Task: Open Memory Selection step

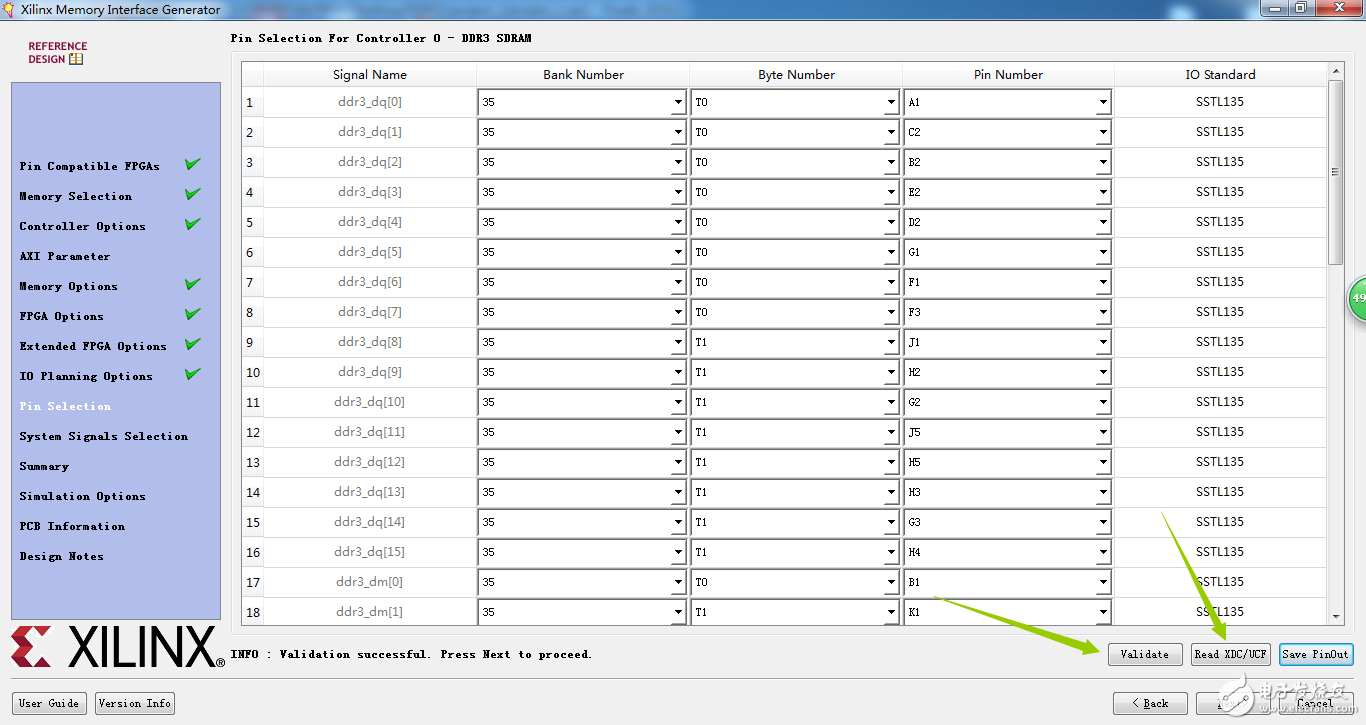Action: coord(75,196)
